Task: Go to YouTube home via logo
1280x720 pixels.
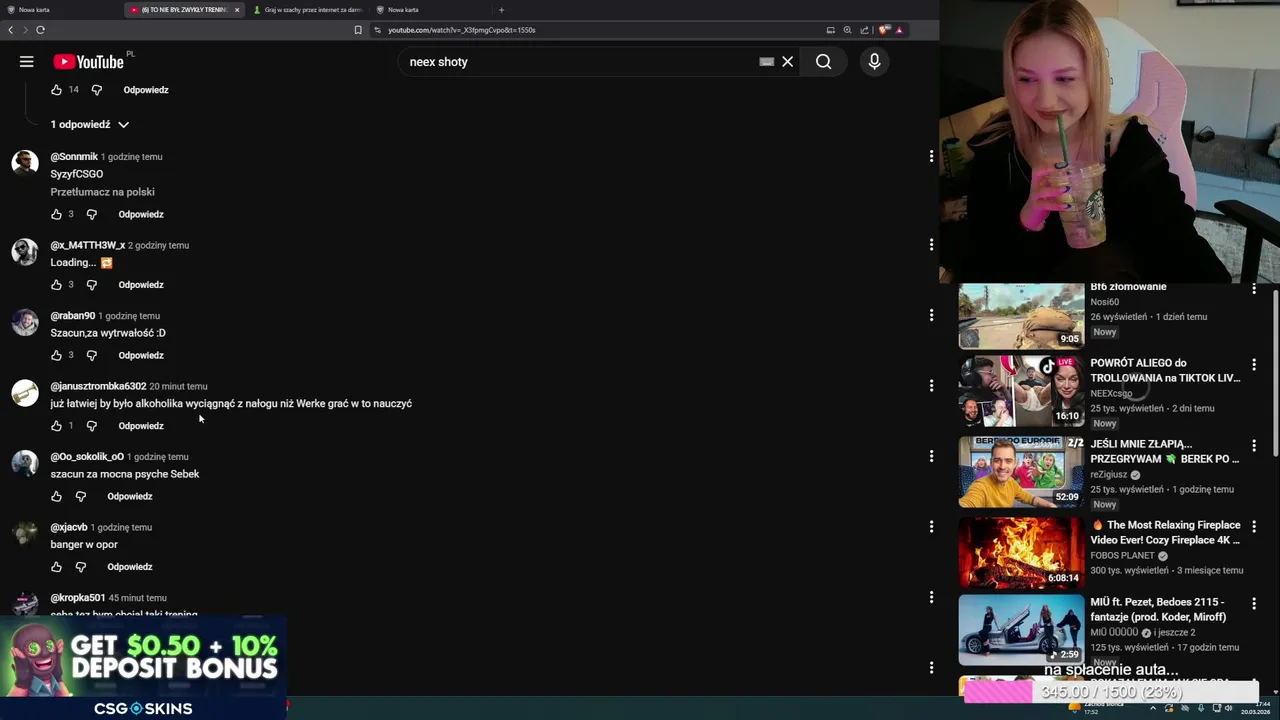Action: pos(88,62)
